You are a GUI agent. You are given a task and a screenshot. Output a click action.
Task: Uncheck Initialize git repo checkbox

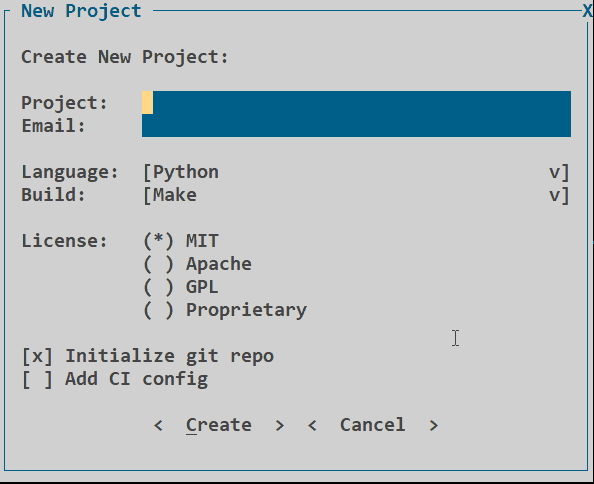pyautogui.click(x=38, y=356)
